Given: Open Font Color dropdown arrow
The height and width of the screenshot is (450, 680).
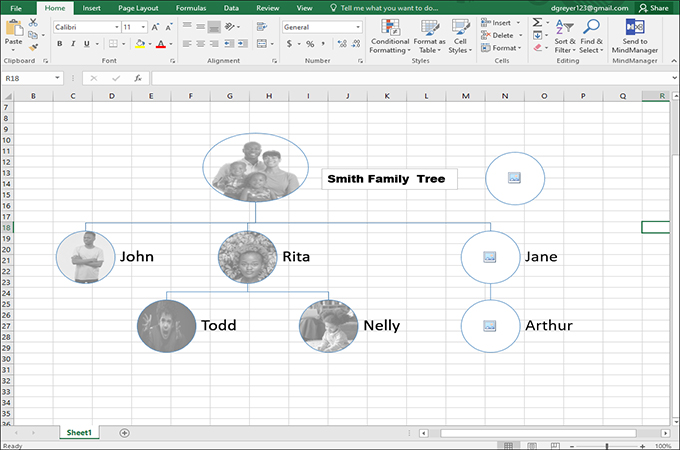Looking at the screenshot, I should [171, 44].
